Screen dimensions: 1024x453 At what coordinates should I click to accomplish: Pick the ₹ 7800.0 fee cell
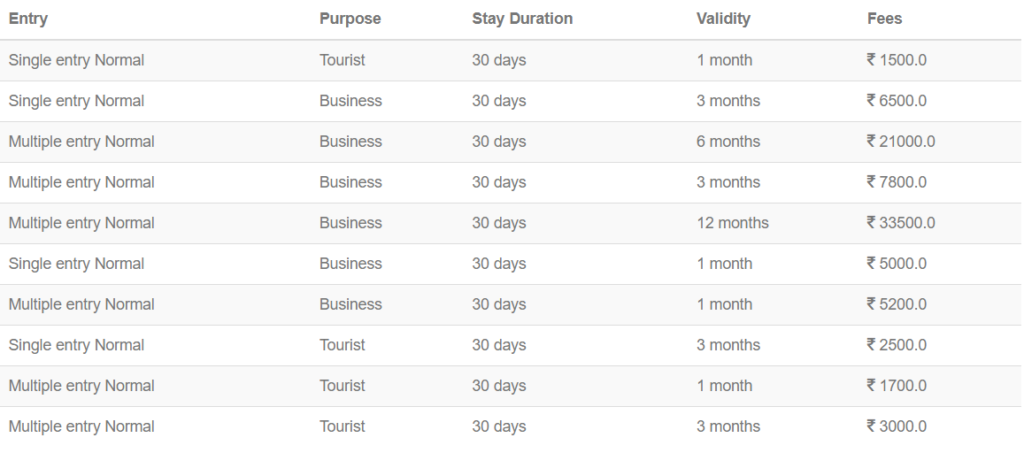pos(897,182)
